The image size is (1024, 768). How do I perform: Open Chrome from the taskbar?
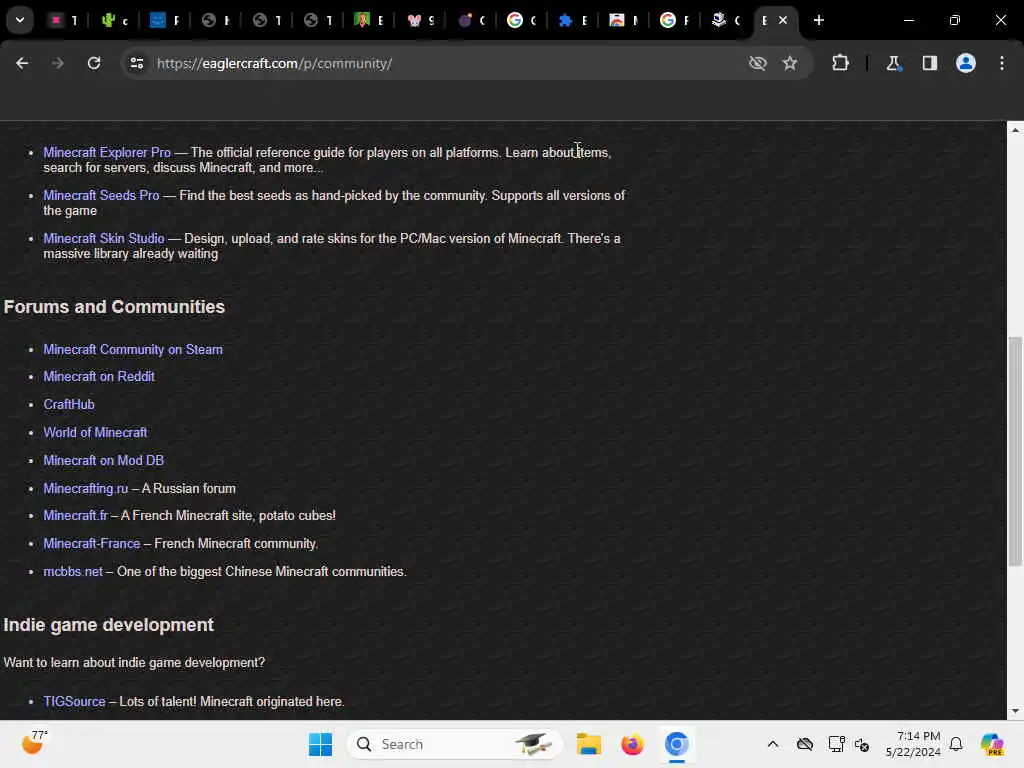click(677, 744)
